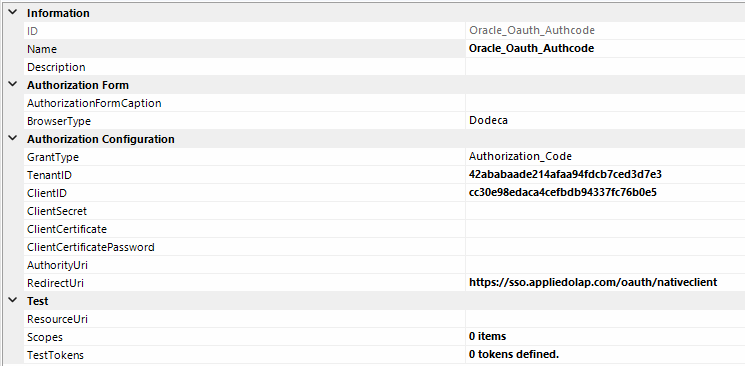
Task: Select the ClientID property label
Action: point(47,193)
